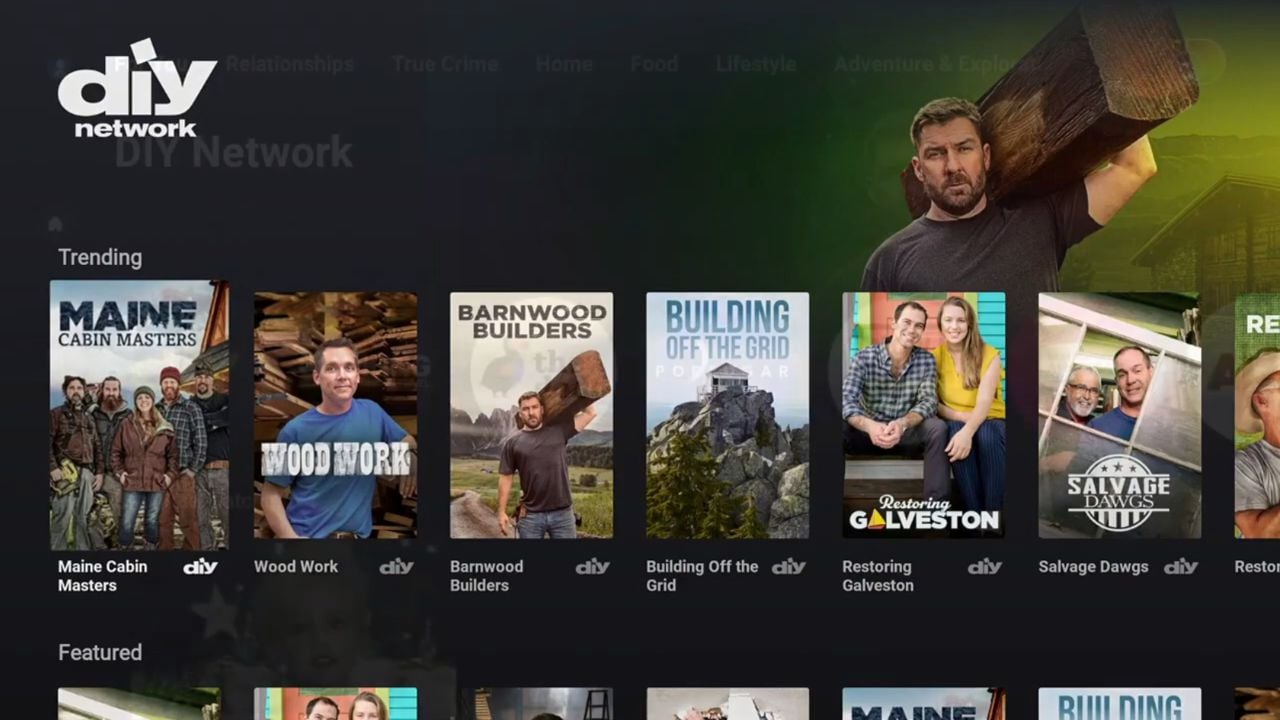Click the diy badge beside Restoring Galveston title
1280x720 pixels.
coord(984,567)
